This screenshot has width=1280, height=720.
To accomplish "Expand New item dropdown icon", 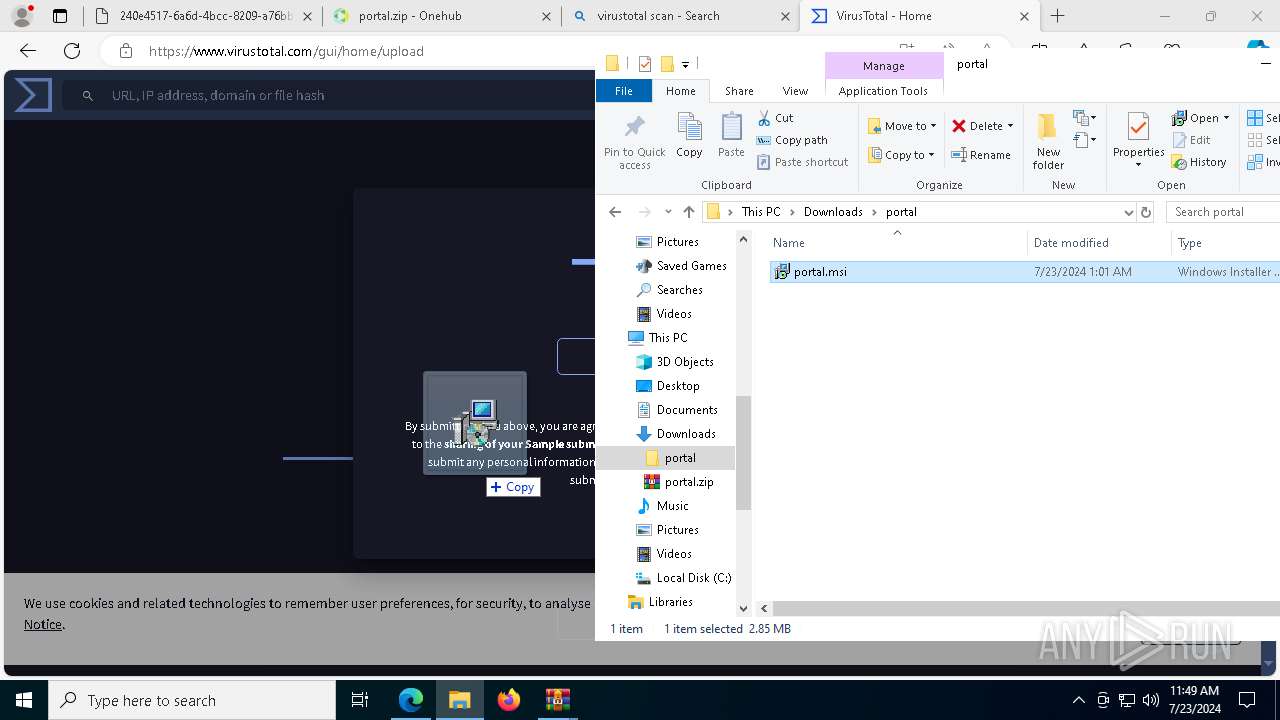I will tap(1084, 118).
